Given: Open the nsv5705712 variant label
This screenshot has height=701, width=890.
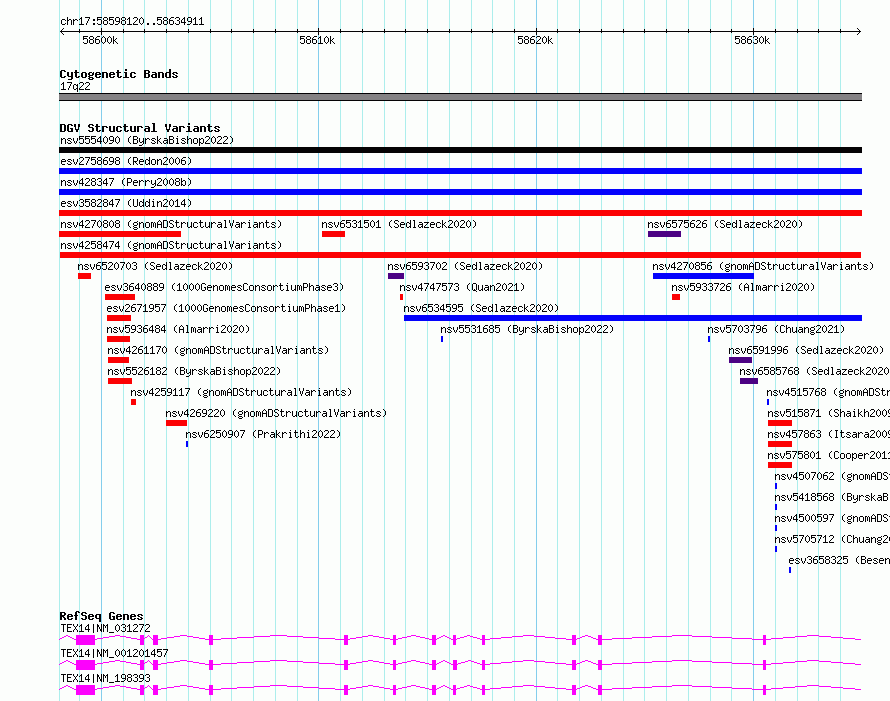Looking at the screenshot, I should (832, 539).
